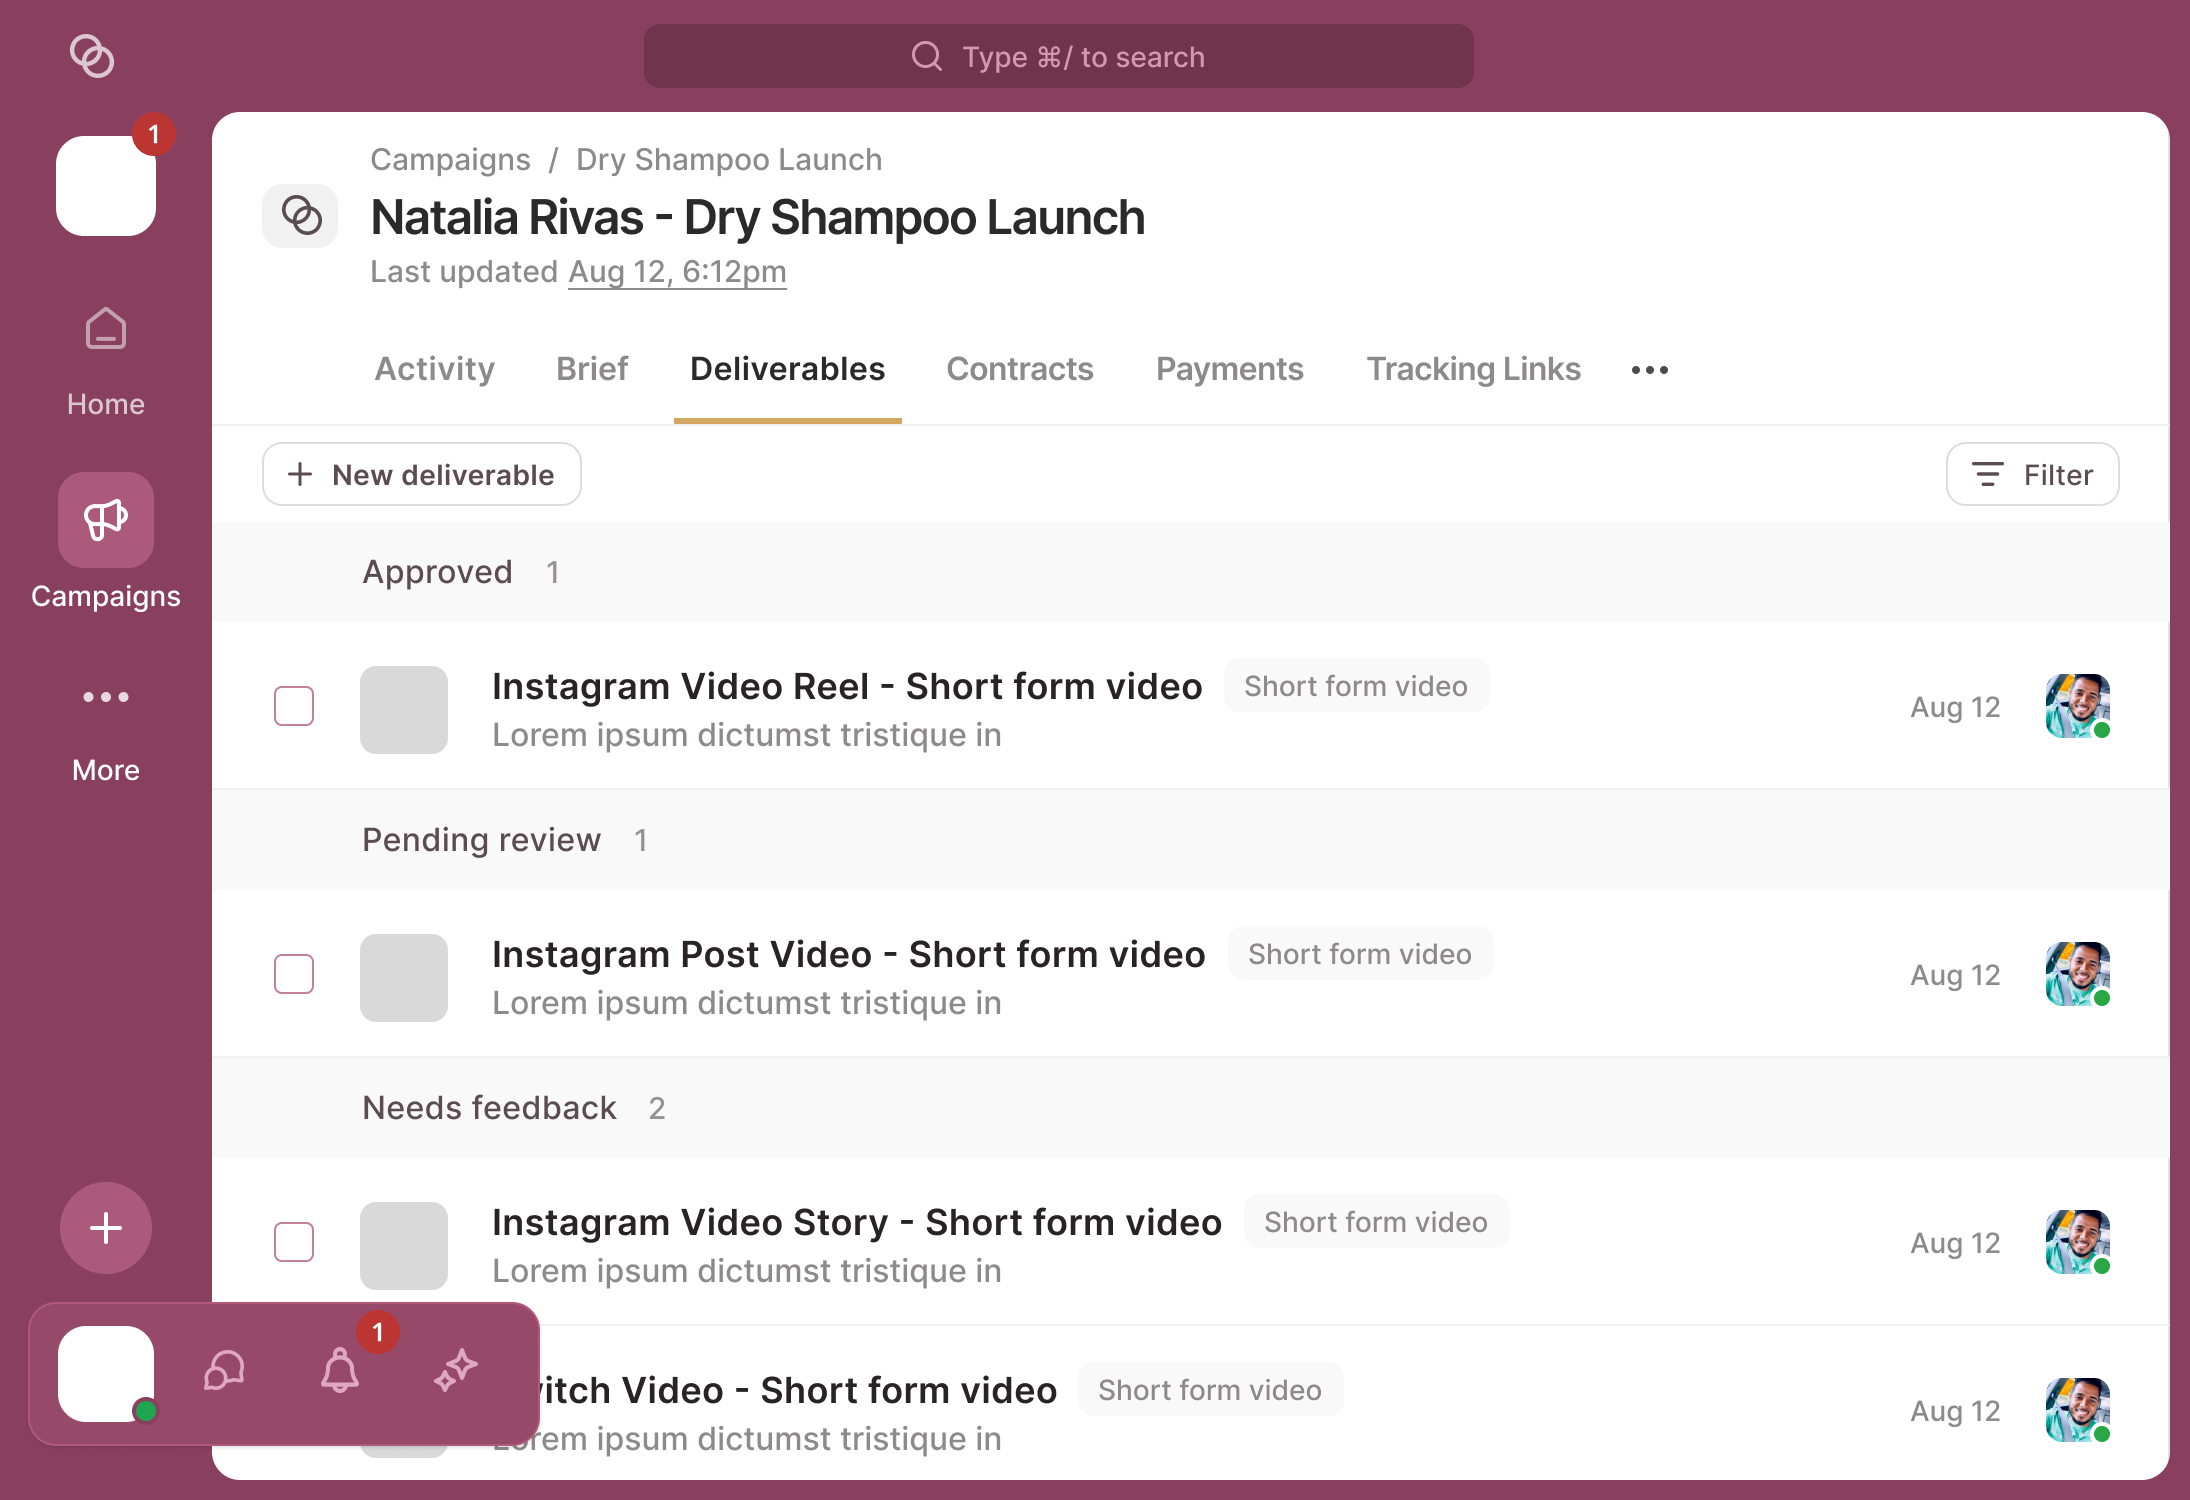Open the chat messages icon in the bottom dock

pos(223,1372)
